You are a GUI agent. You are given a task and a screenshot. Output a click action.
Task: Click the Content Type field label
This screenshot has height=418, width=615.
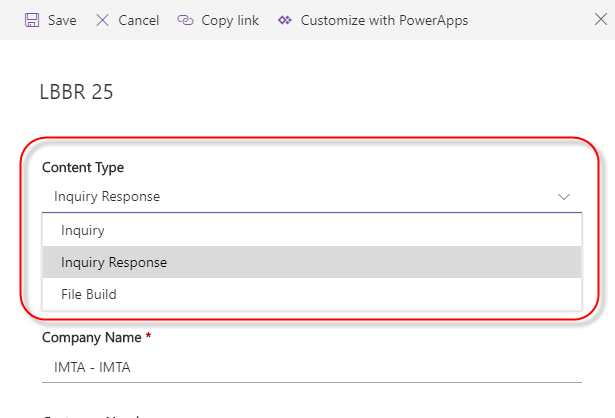83,168
